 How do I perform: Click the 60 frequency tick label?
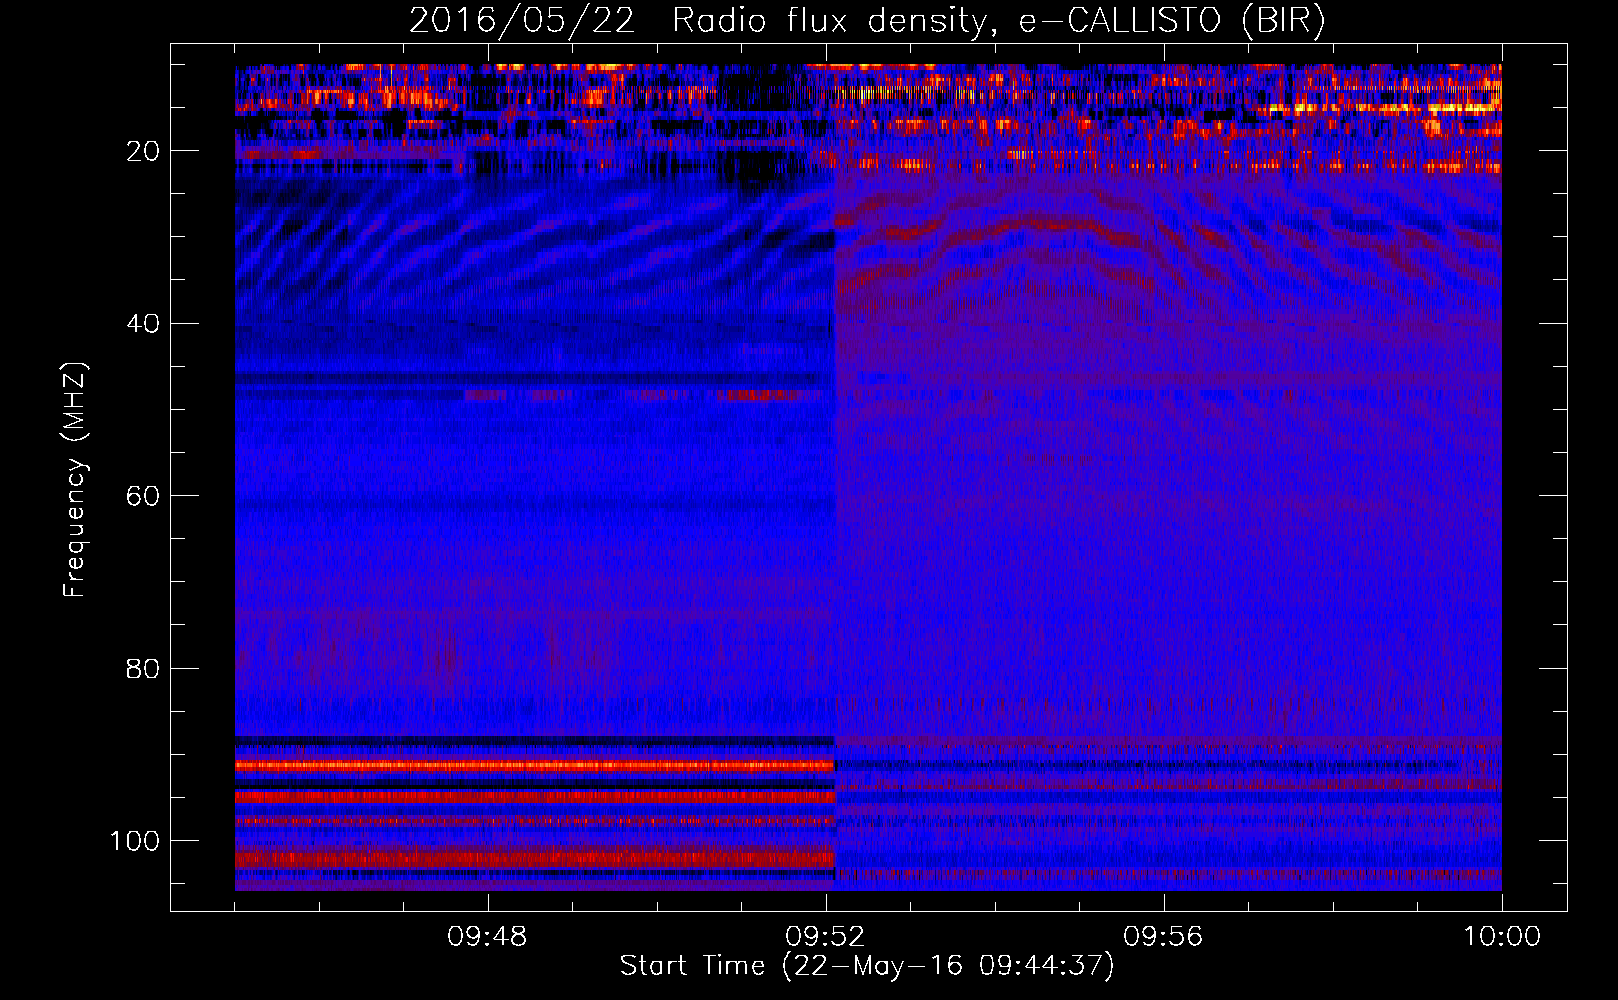[x=144, y=496]
